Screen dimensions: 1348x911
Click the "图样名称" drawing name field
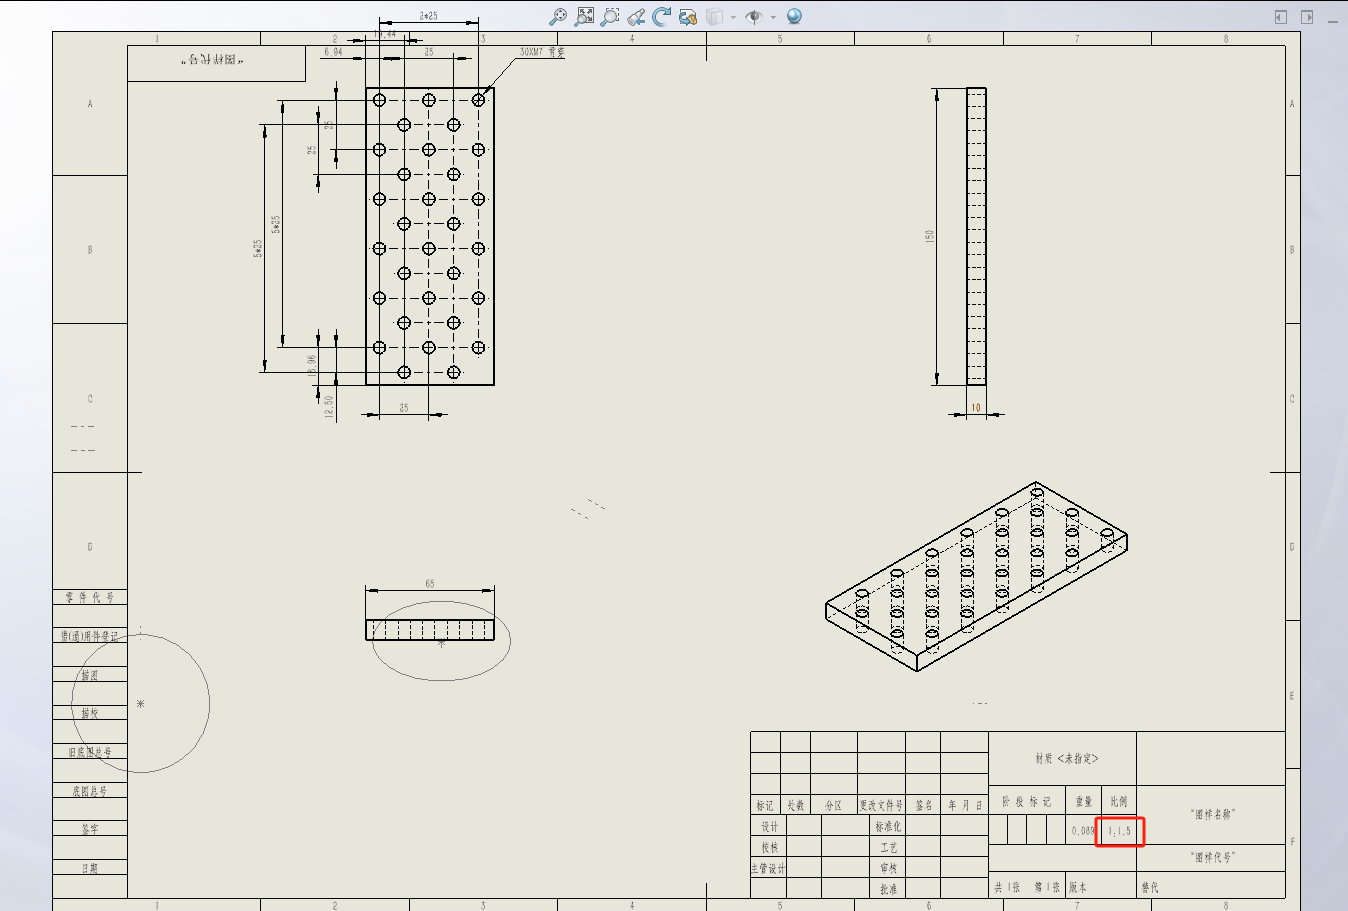[x=1212, y=815]
